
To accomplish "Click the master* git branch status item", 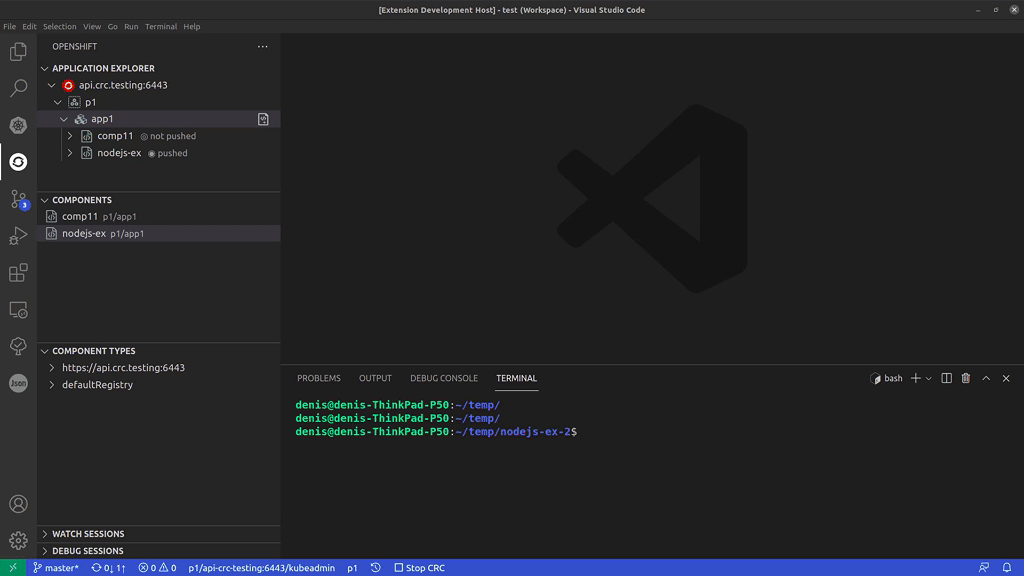I will 56,568.
